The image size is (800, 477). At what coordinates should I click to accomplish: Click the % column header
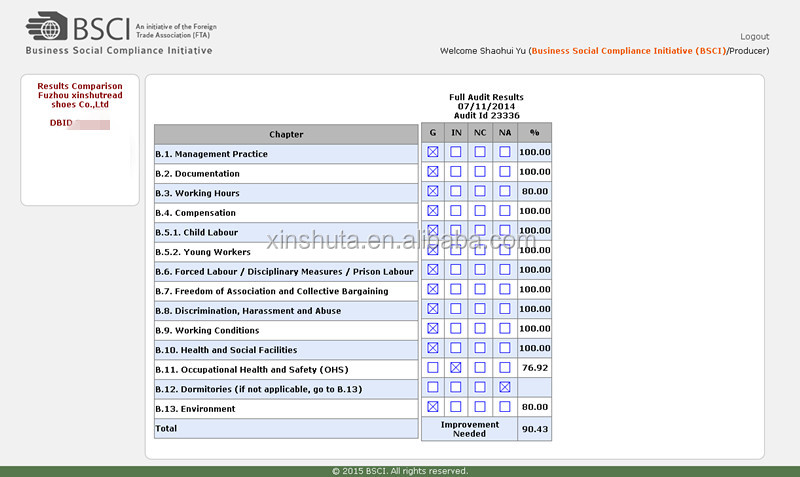click(x=535, y=133)
